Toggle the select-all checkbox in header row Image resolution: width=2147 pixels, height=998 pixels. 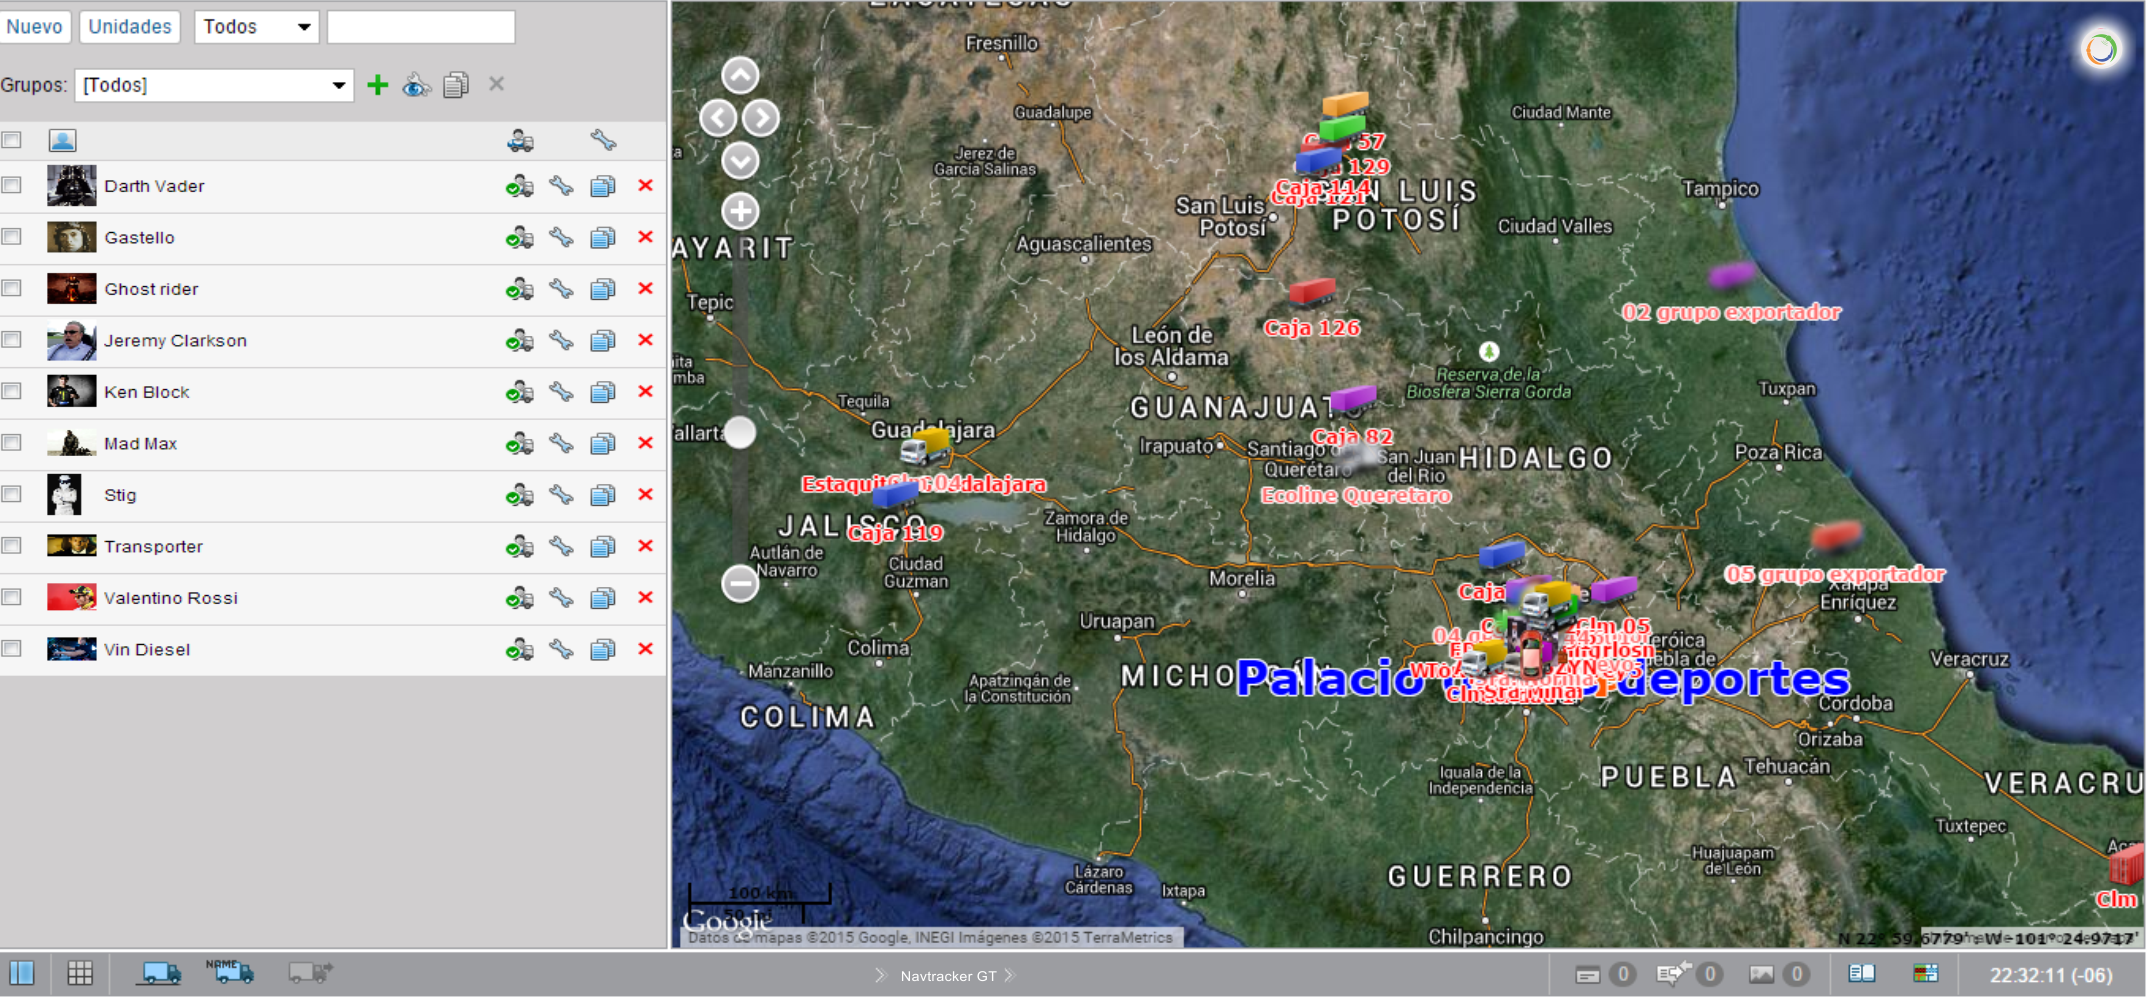[12, 140]
